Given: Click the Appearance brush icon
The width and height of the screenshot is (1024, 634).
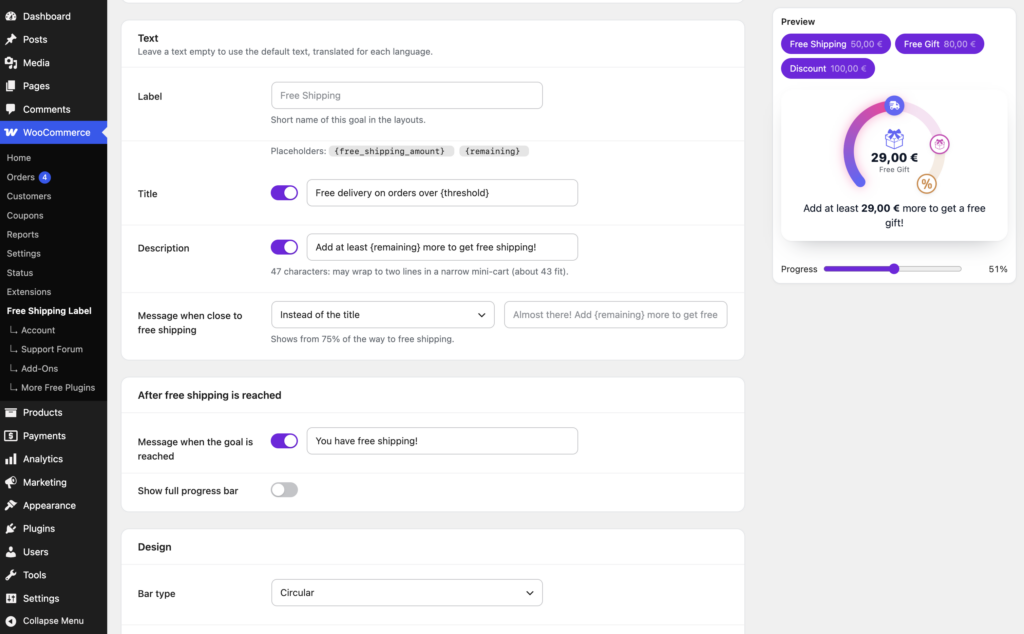Looking at the screenshot, I should click(x=10, y=505).
